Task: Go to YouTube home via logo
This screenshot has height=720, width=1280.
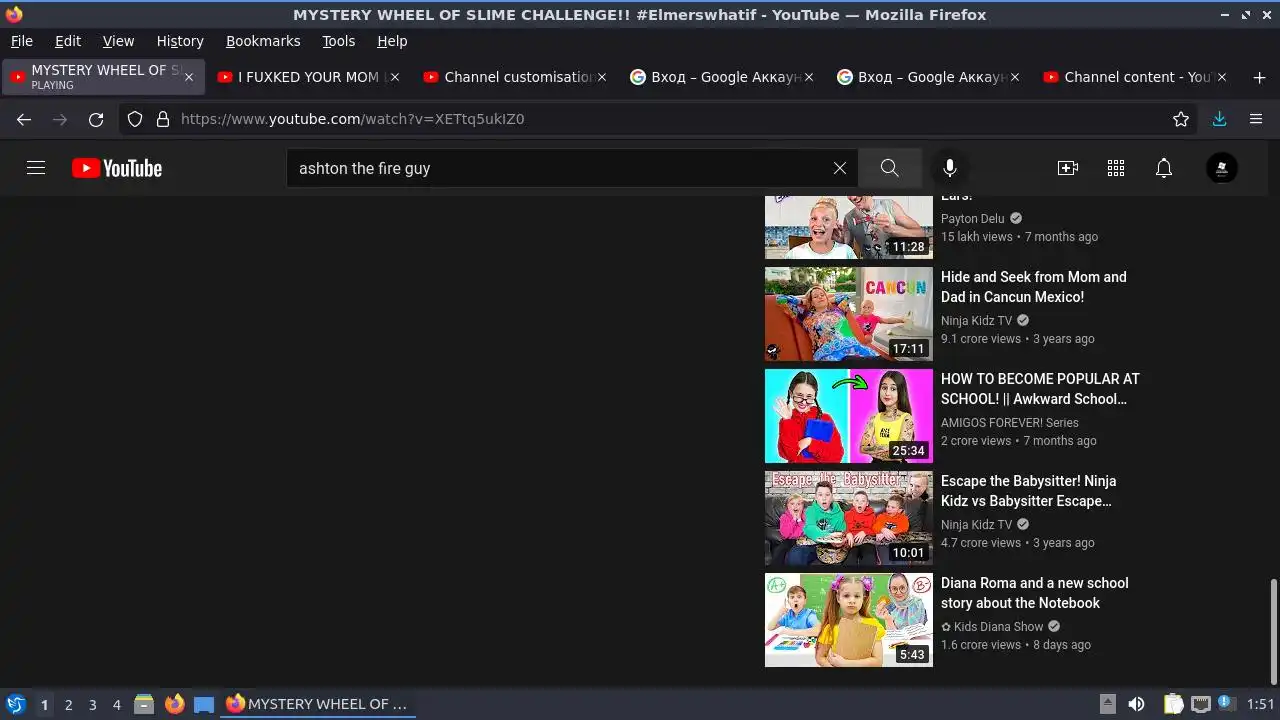Action: tap(117, 168)
